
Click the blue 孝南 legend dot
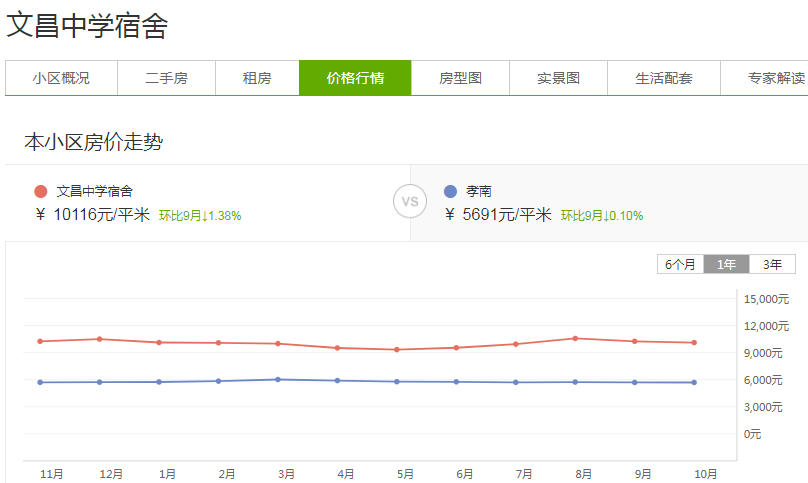pyautogui.click(x=450, y=191)
